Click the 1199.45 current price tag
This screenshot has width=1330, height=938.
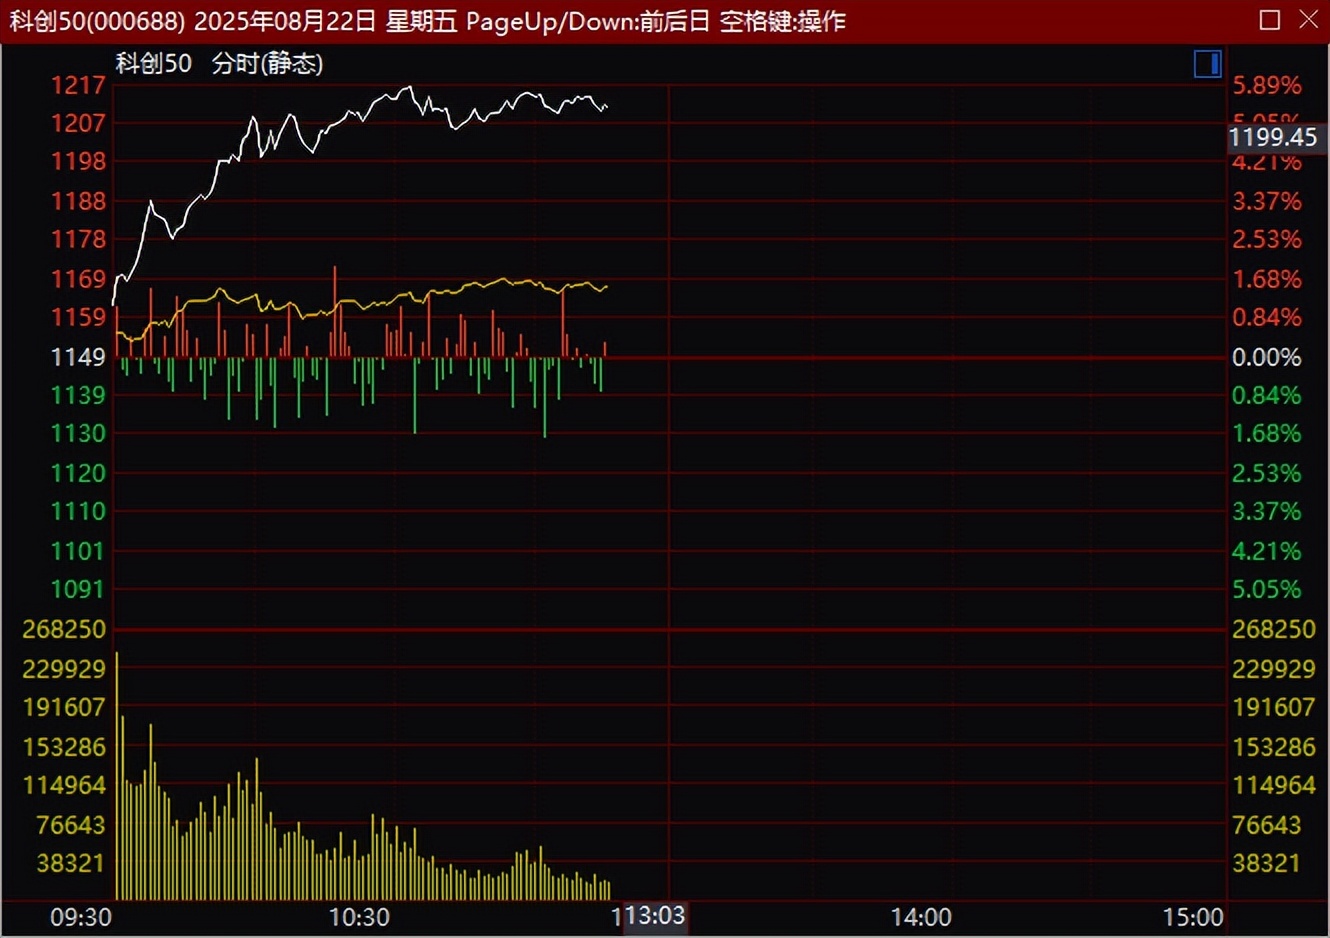coord(1273,137)
